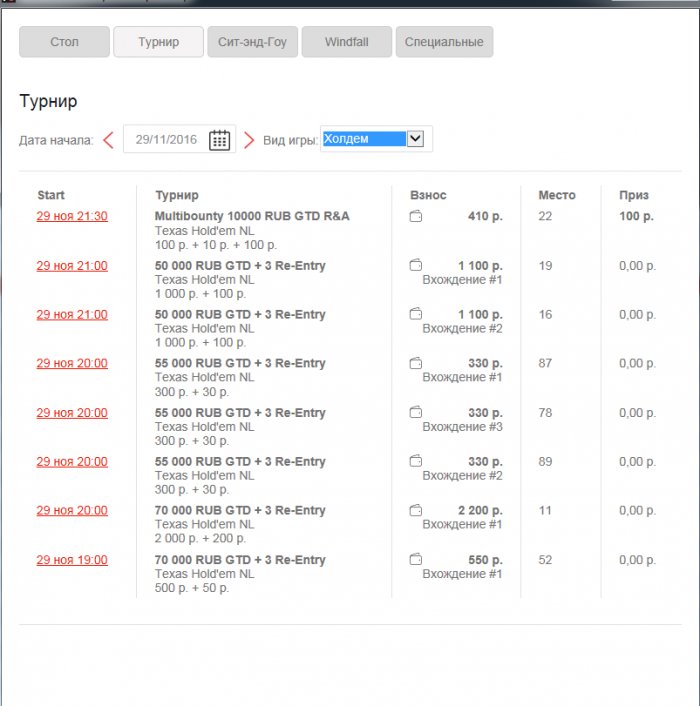Click the Турнир page heading
700x706 pixels.
click(48, 101)
